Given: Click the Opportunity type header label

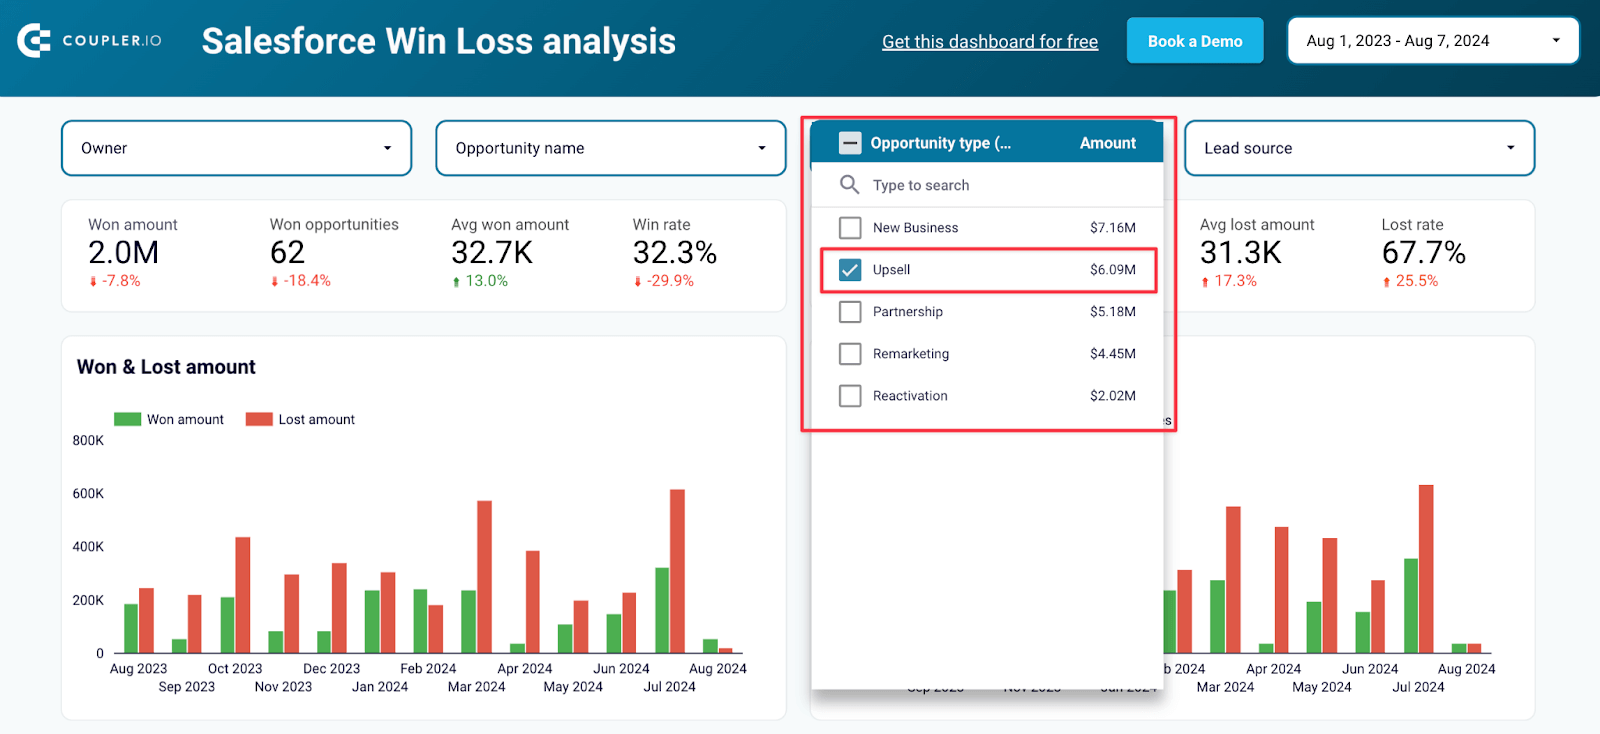Looking at the screenshot, I should [x=941, y=143].
